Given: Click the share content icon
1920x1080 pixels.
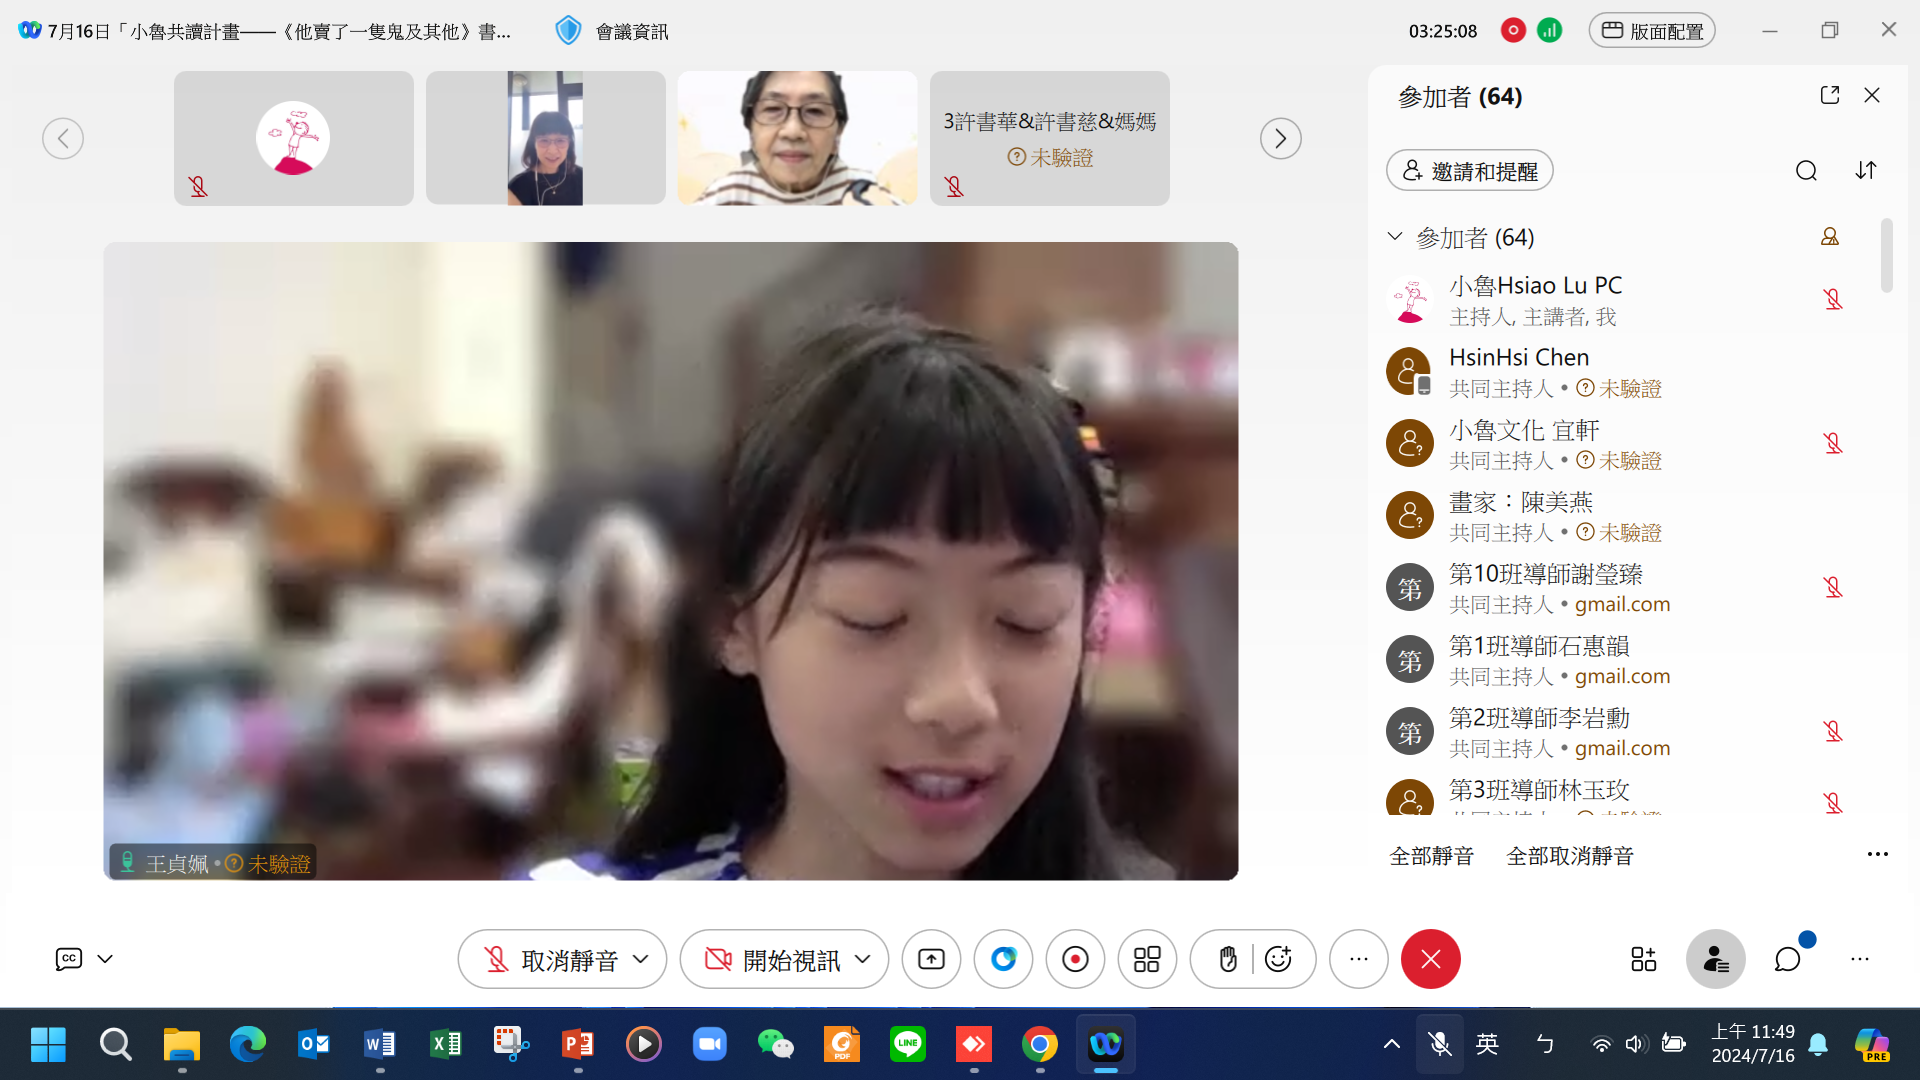Looking at the screenshot, I should 931,960.
